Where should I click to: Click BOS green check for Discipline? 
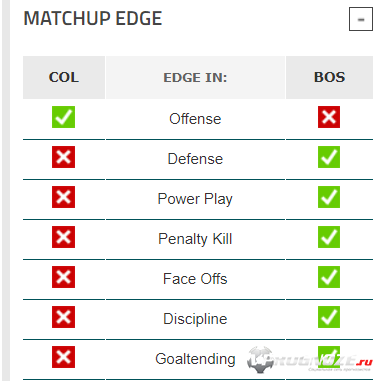[x=329, y=317]
